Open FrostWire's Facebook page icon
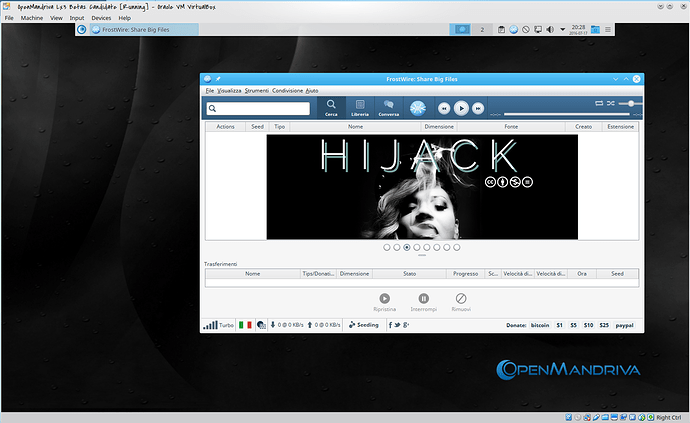690x423 pixels. [390, 325]
